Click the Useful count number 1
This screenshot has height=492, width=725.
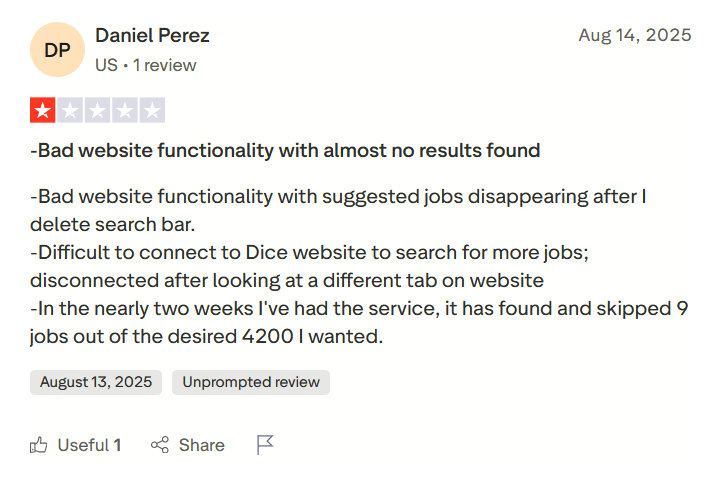pyautogui.click(x=117, y=445)
